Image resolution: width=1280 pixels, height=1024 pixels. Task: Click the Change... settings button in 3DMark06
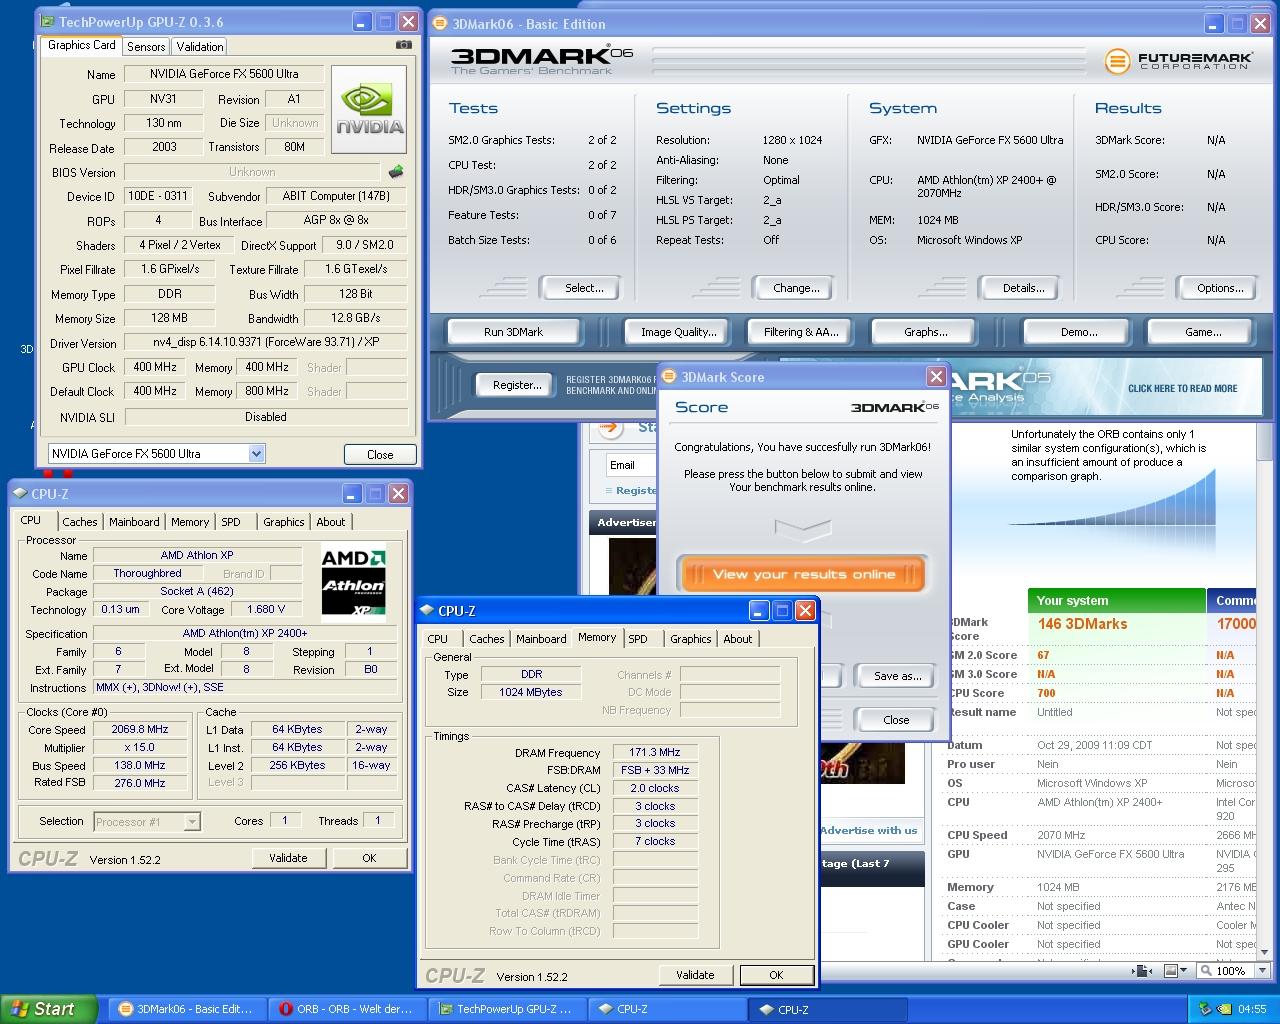click(x=796, y=288)
